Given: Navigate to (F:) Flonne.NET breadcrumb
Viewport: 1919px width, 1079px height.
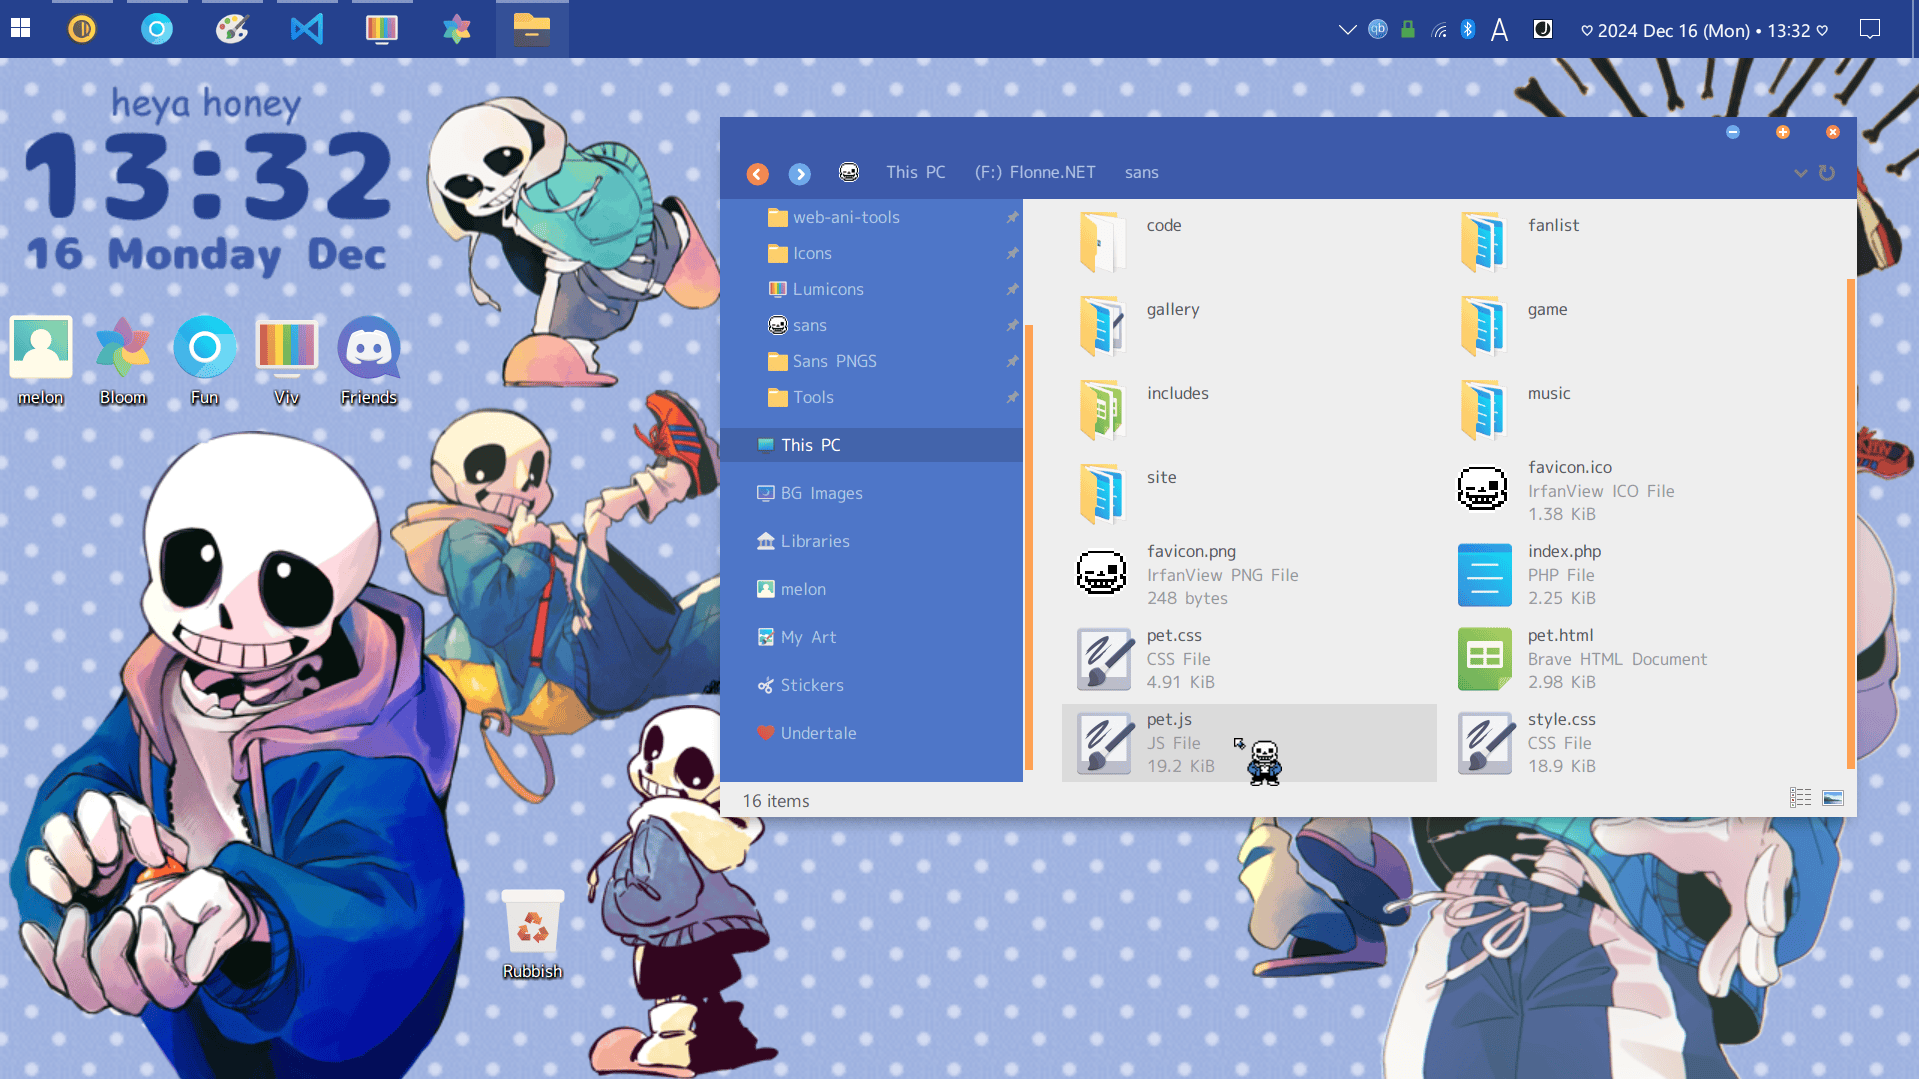Looking at the screenshot, I should (x=1034, y=172).
